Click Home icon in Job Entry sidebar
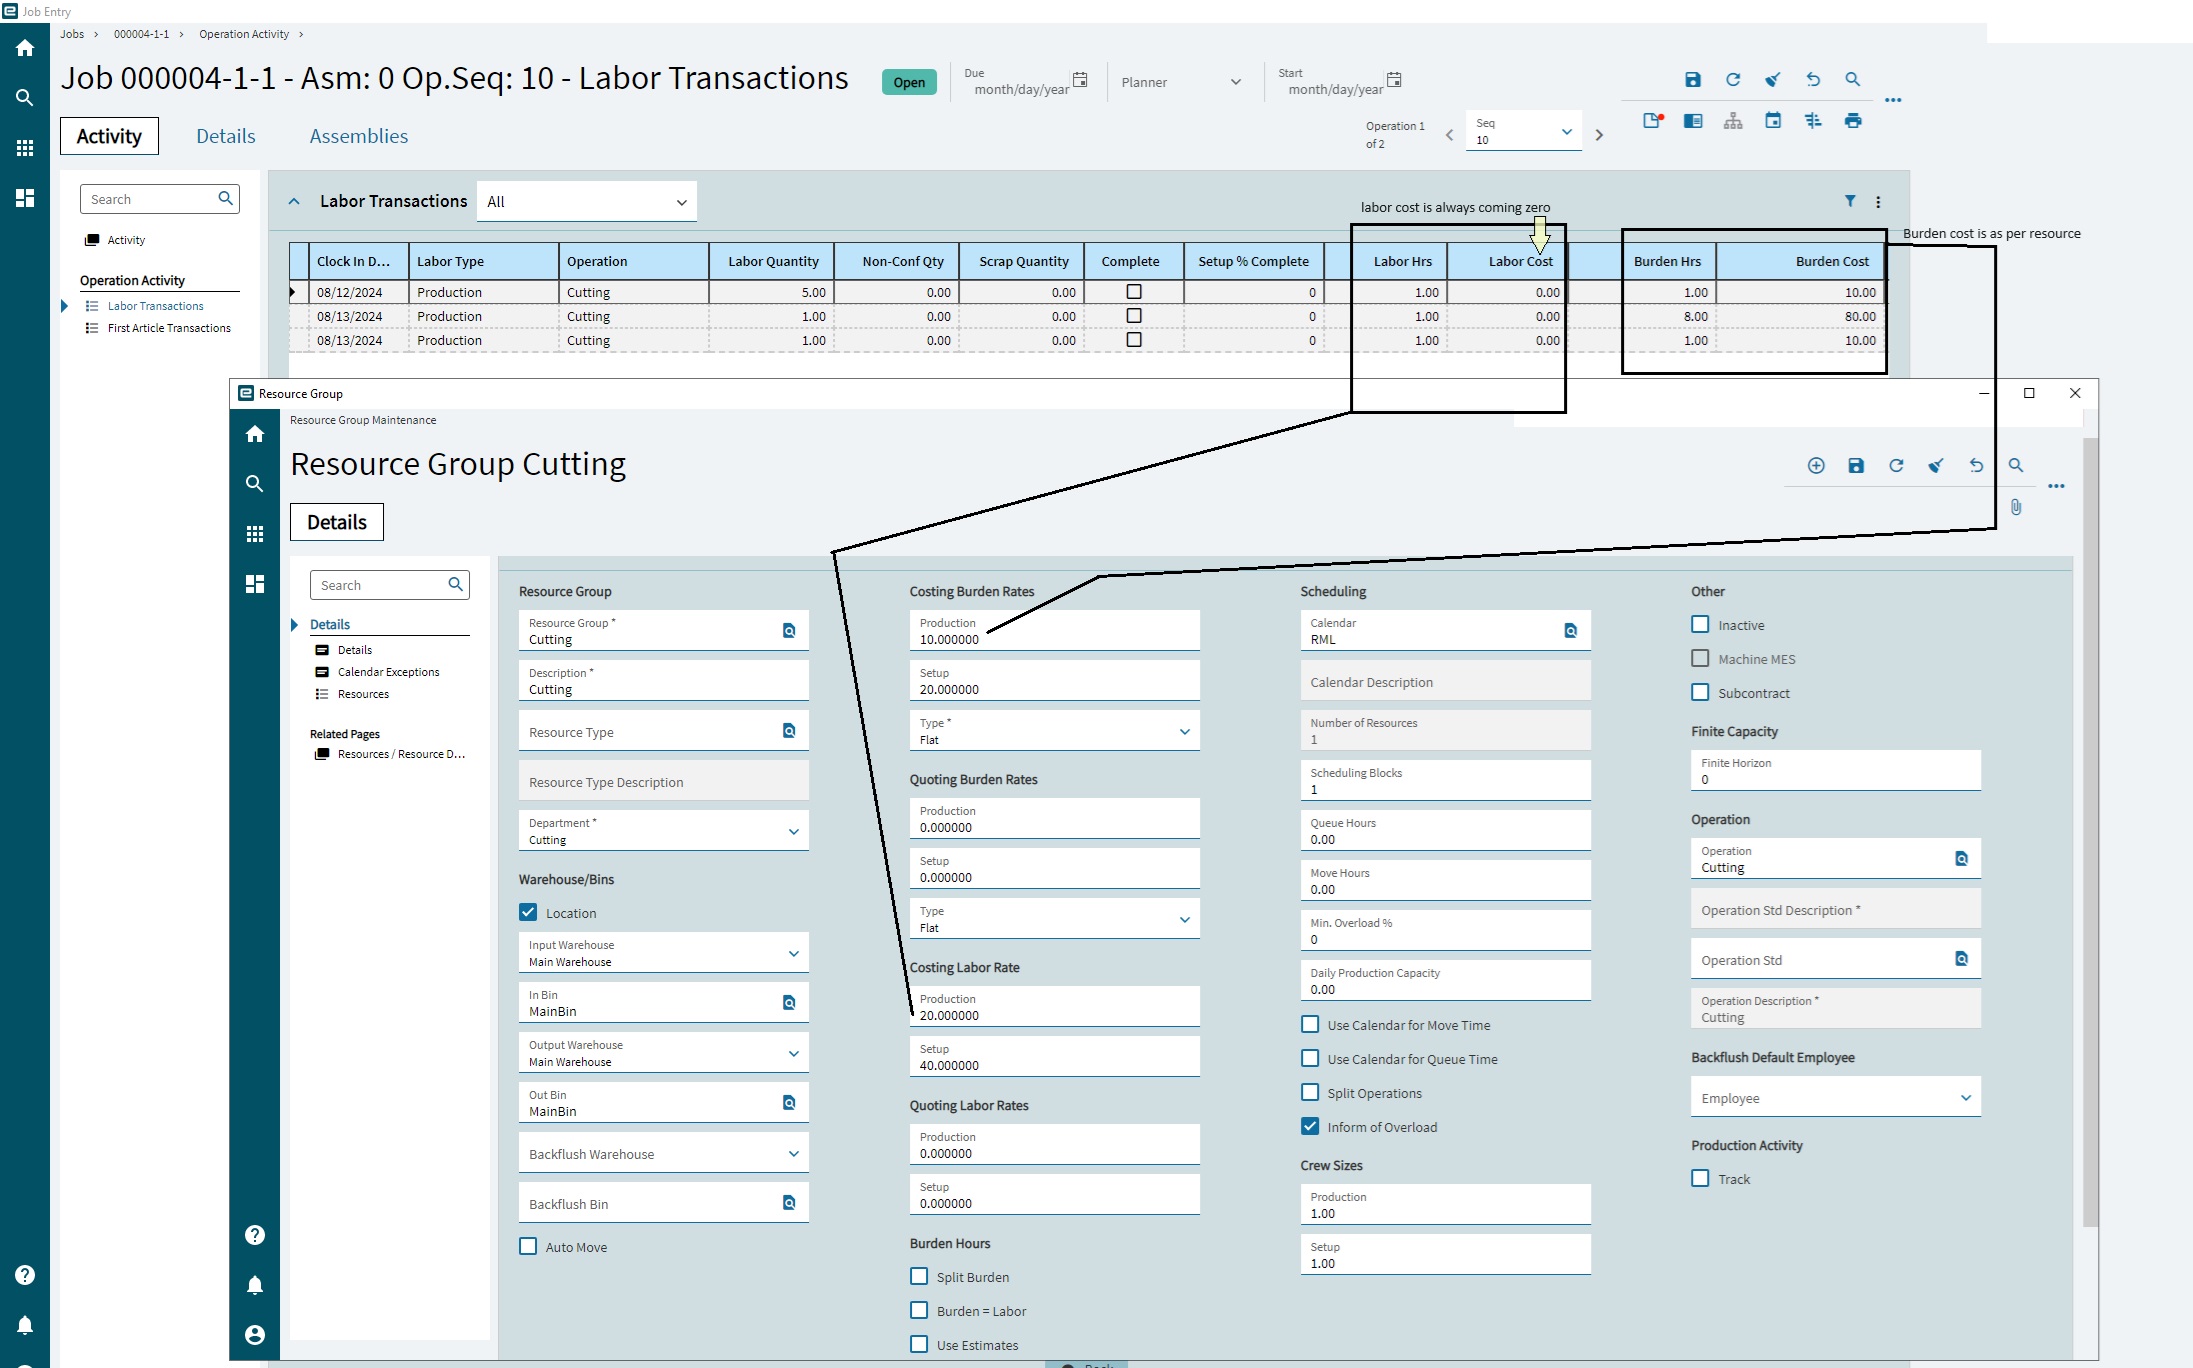 25,48
